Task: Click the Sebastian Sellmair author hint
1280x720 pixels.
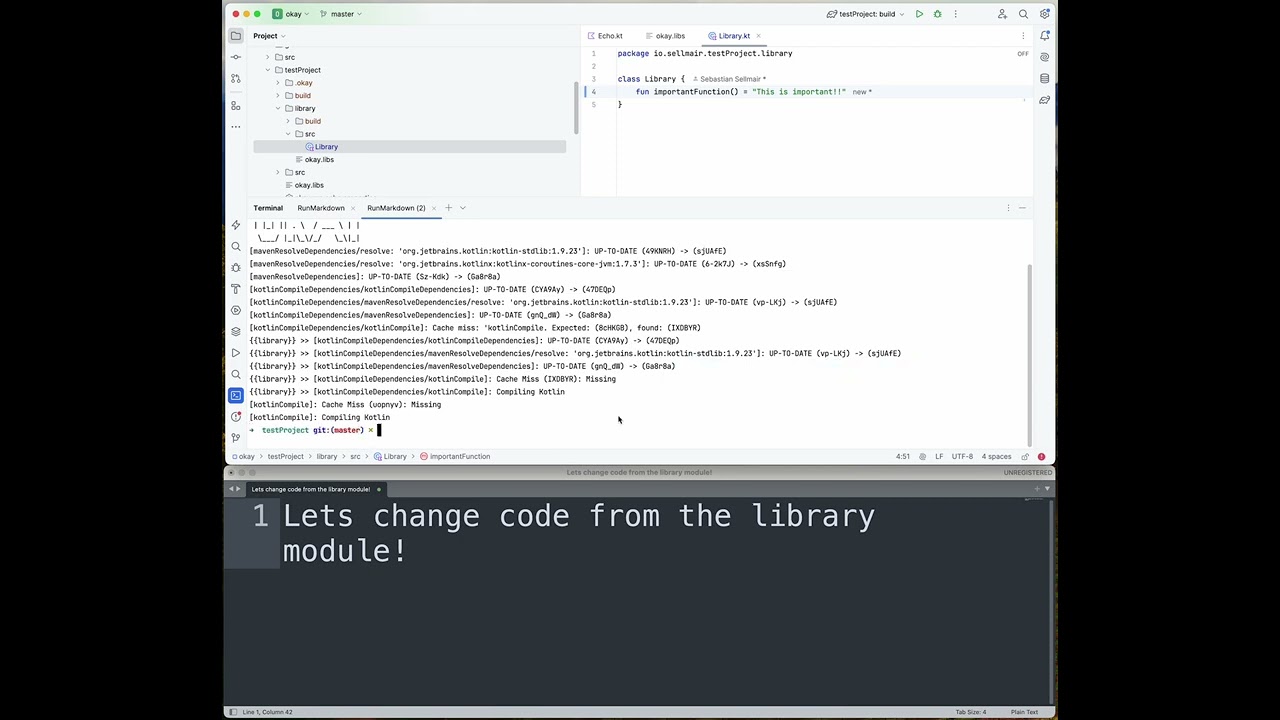Action: pos(729,79)
